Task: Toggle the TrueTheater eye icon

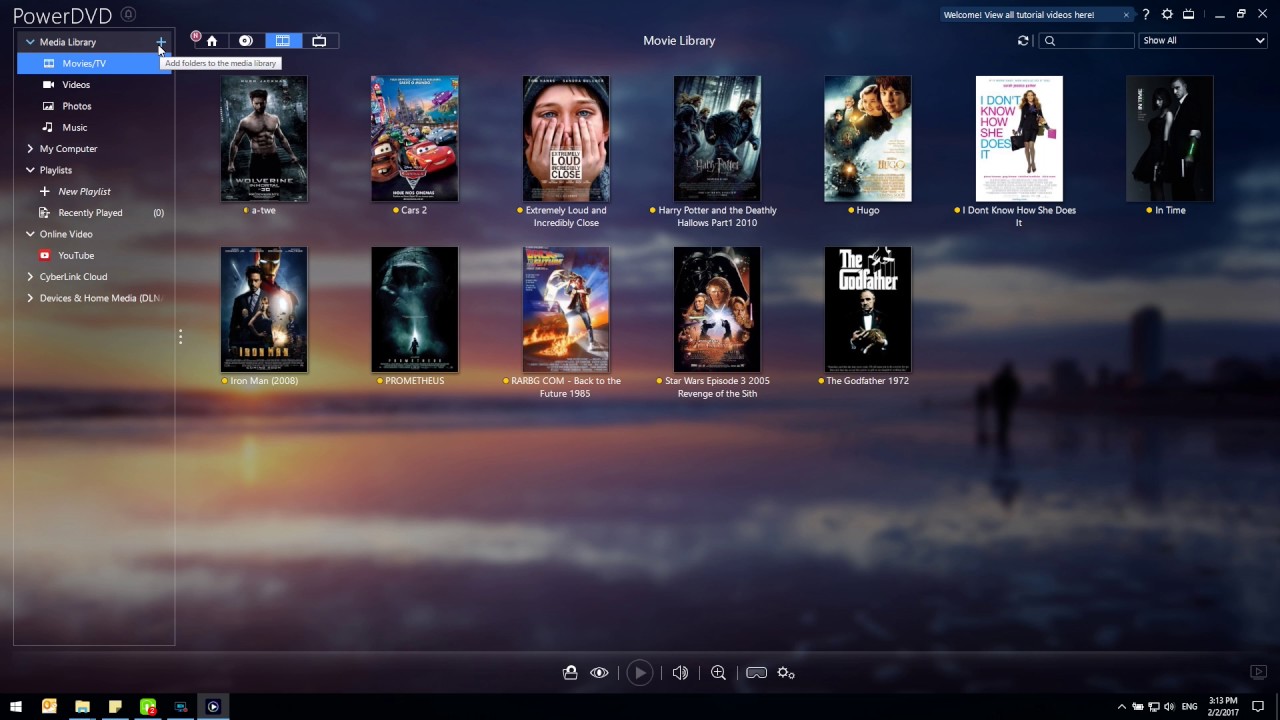Action: tap(599, 673)
